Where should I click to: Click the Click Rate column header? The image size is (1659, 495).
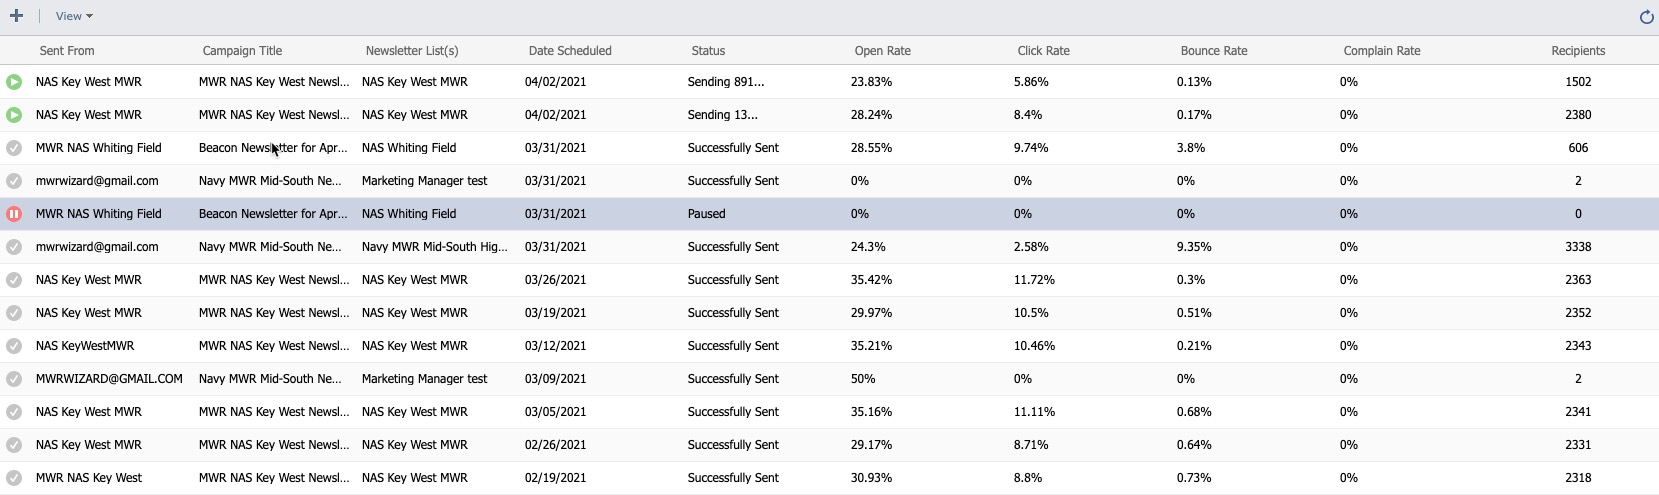coord(1043,51)
